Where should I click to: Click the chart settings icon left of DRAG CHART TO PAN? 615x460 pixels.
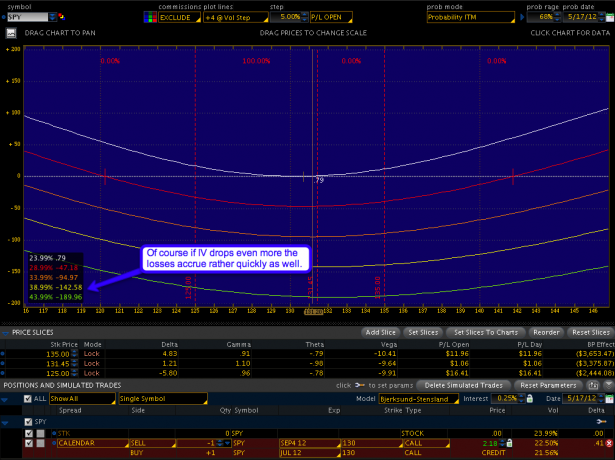tap(11, 34)
